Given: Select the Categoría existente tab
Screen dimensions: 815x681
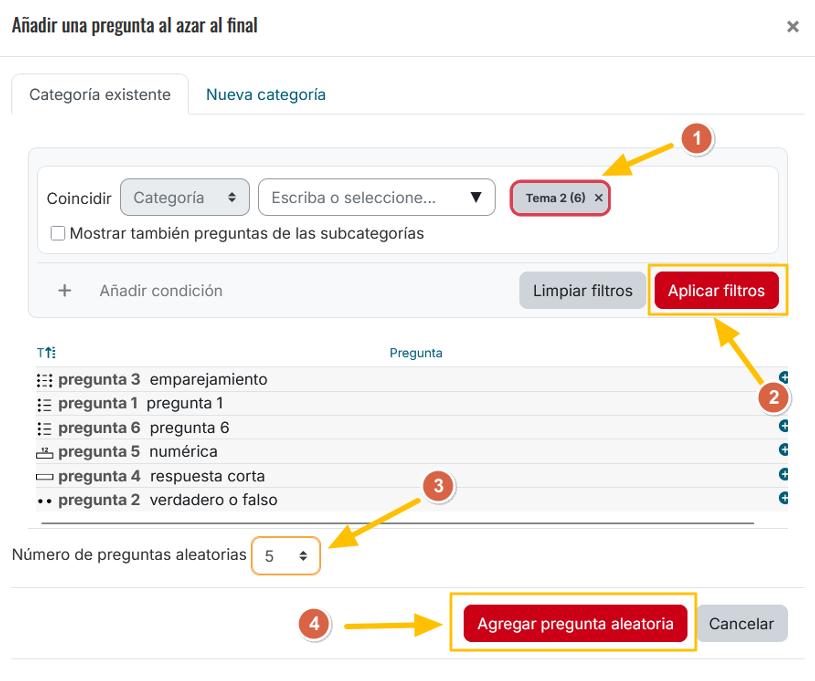Looking at the screenshot, I should pyautogui.click(x=100, y=95).
